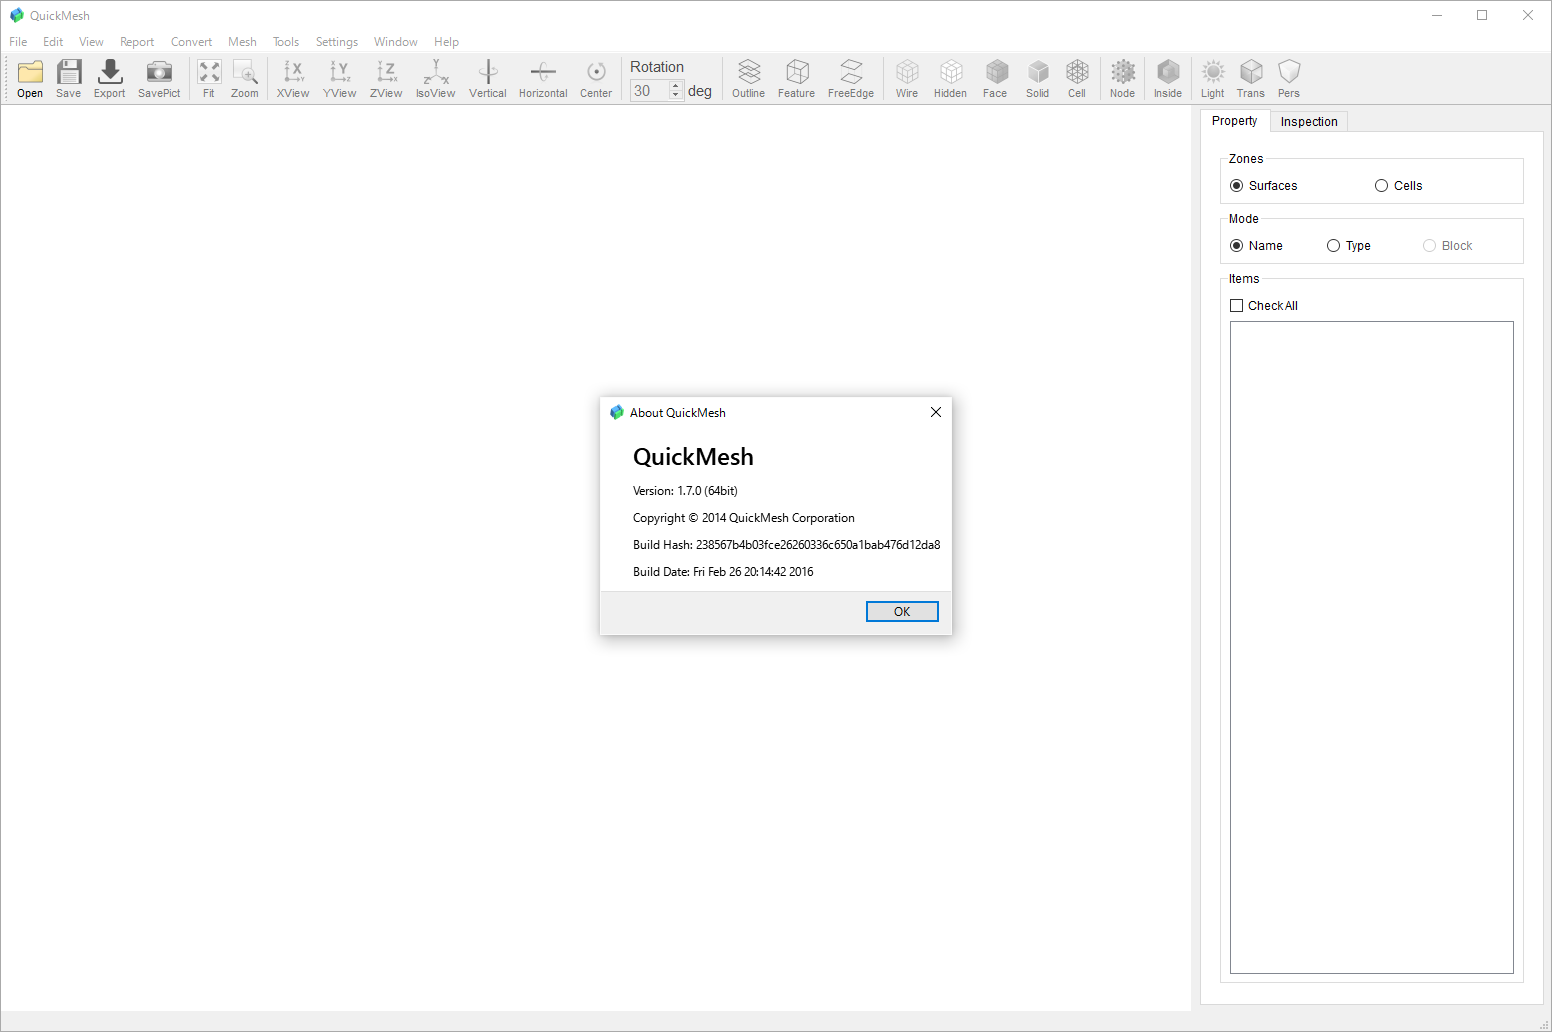
Task: Select Solid display mode
Action: pos(1038,79)
